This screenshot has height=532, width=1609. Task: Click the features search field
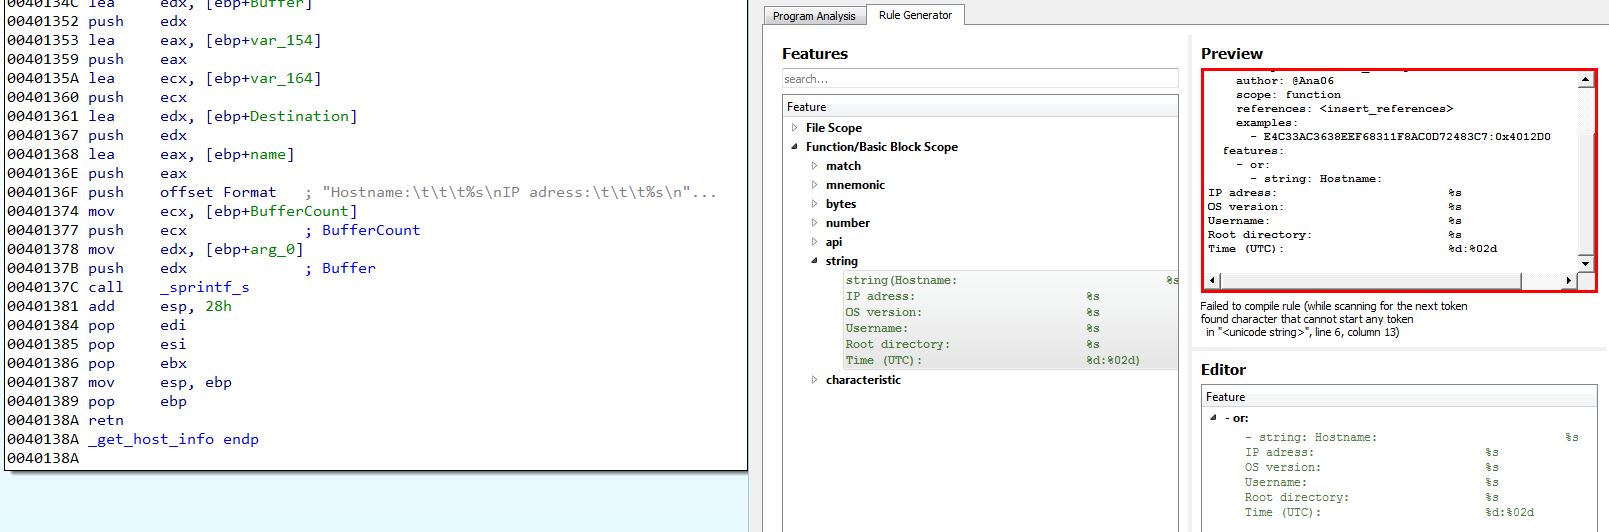coord(980,79)
